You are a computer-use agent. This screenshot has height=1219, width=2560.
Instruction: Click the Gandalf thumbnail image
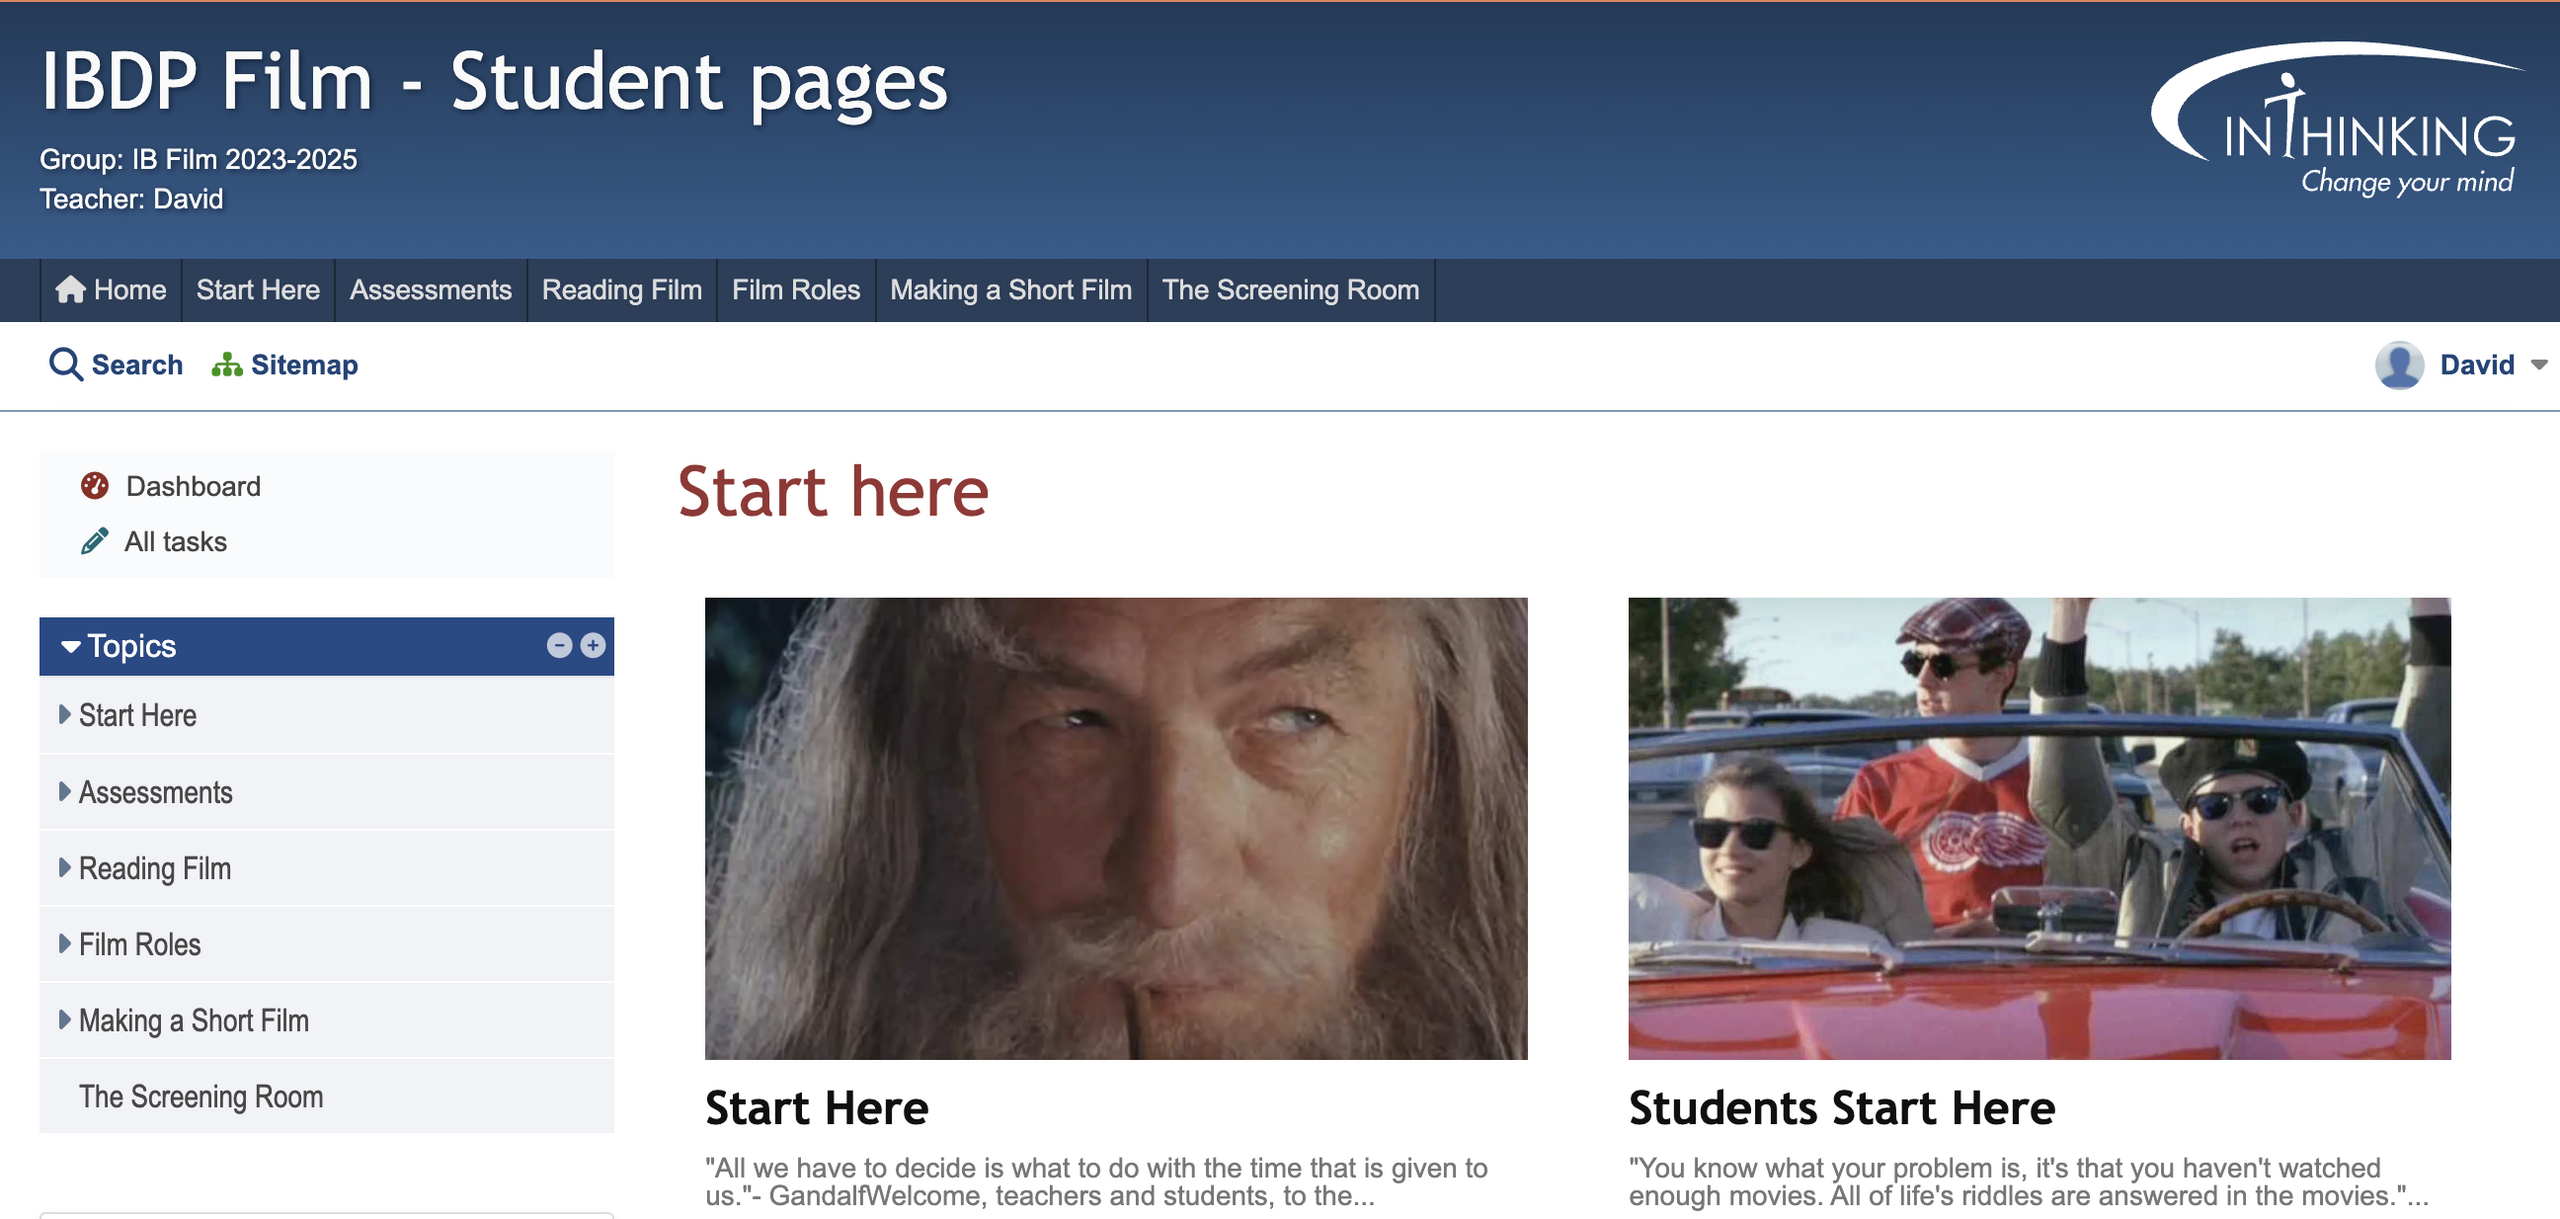click(1116, 828)
